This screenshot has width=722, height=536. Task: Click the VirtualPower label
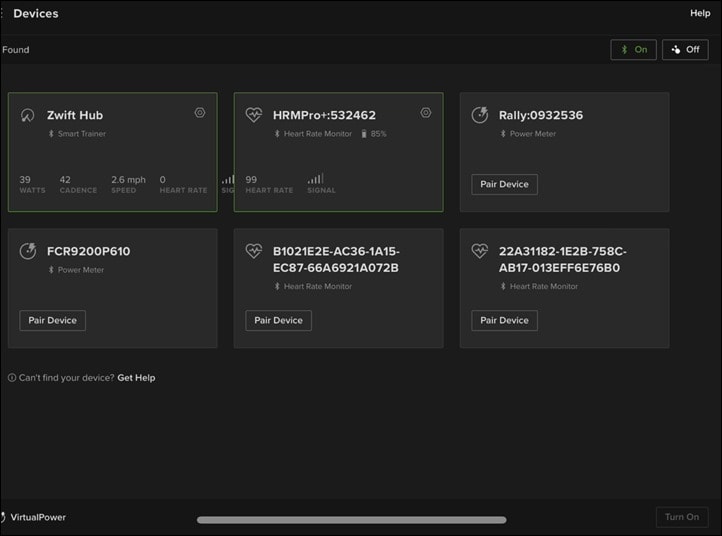38,517
